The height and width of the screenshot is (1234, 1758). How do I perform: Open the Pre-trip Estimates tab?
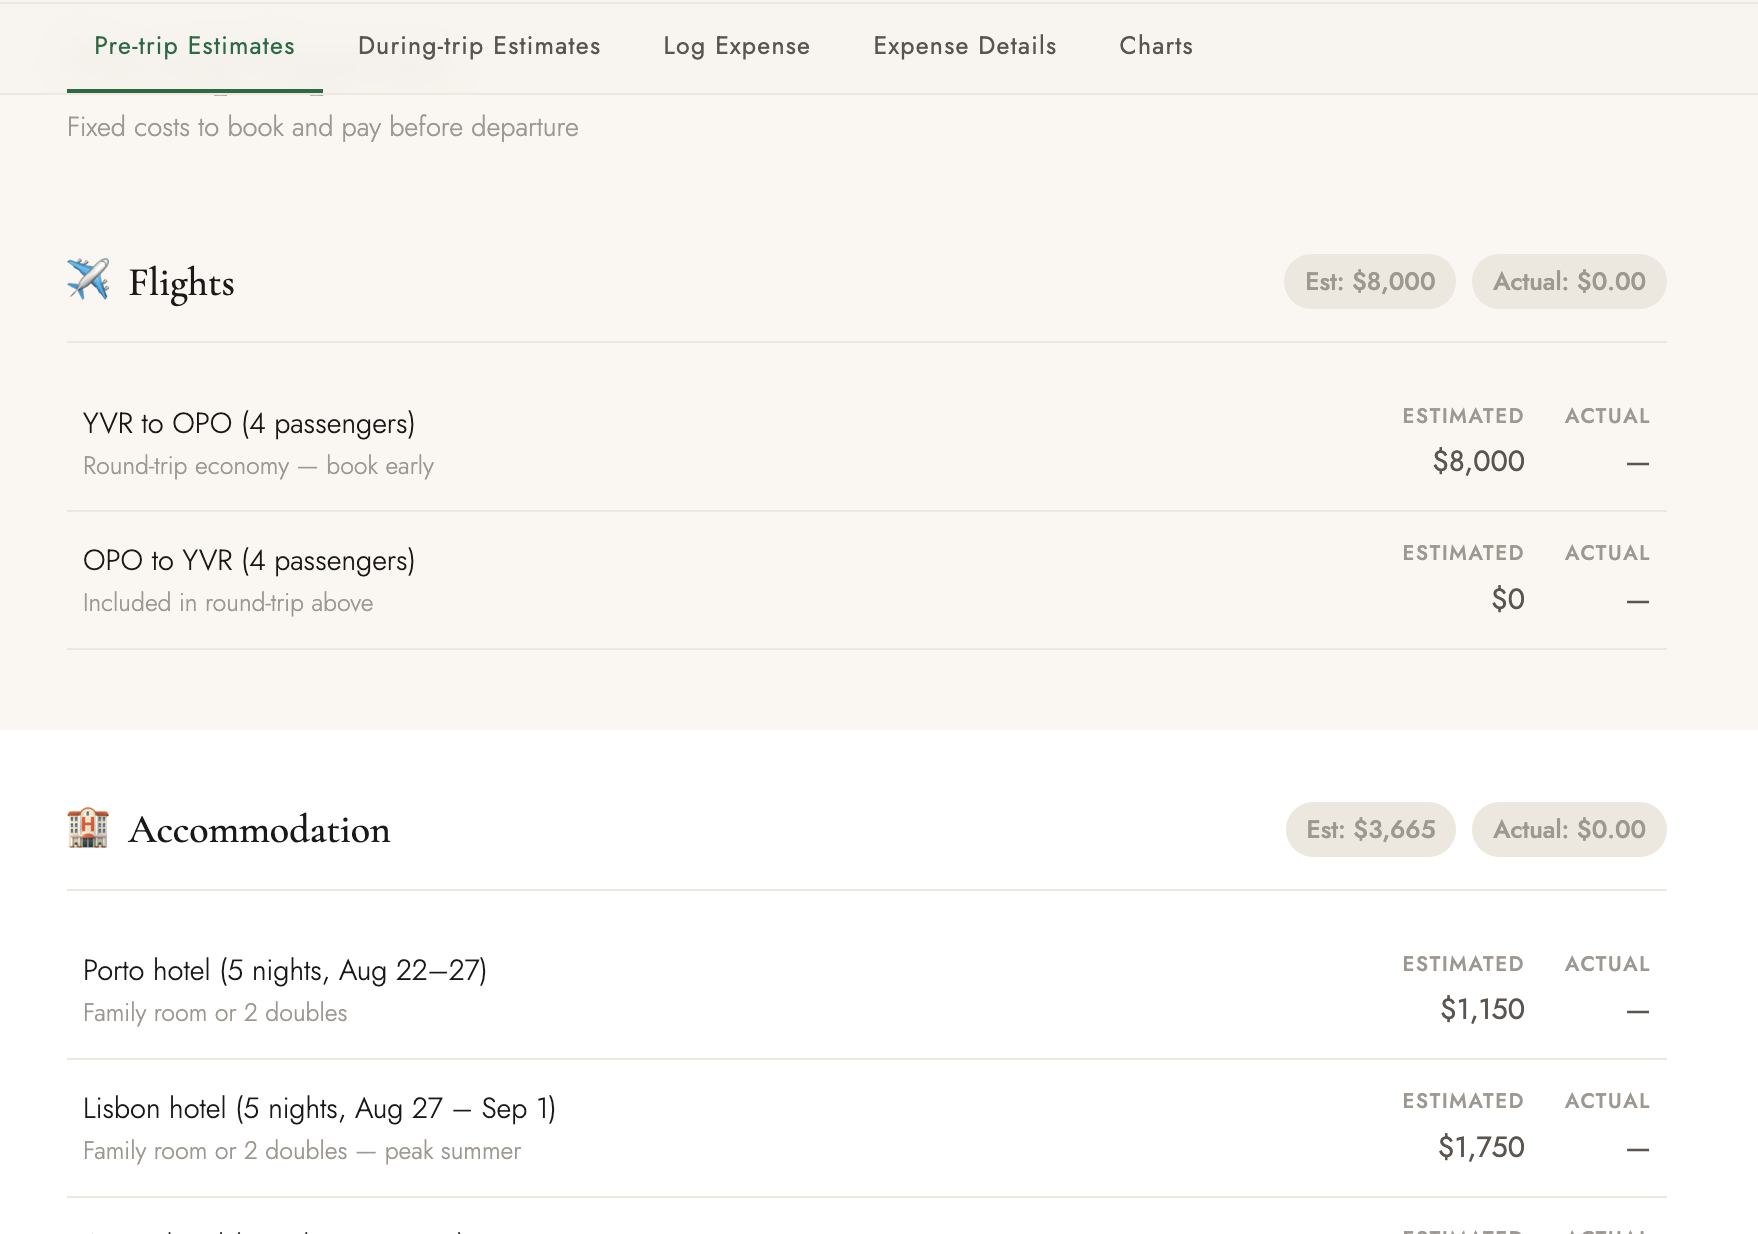[x=194, y=46]
